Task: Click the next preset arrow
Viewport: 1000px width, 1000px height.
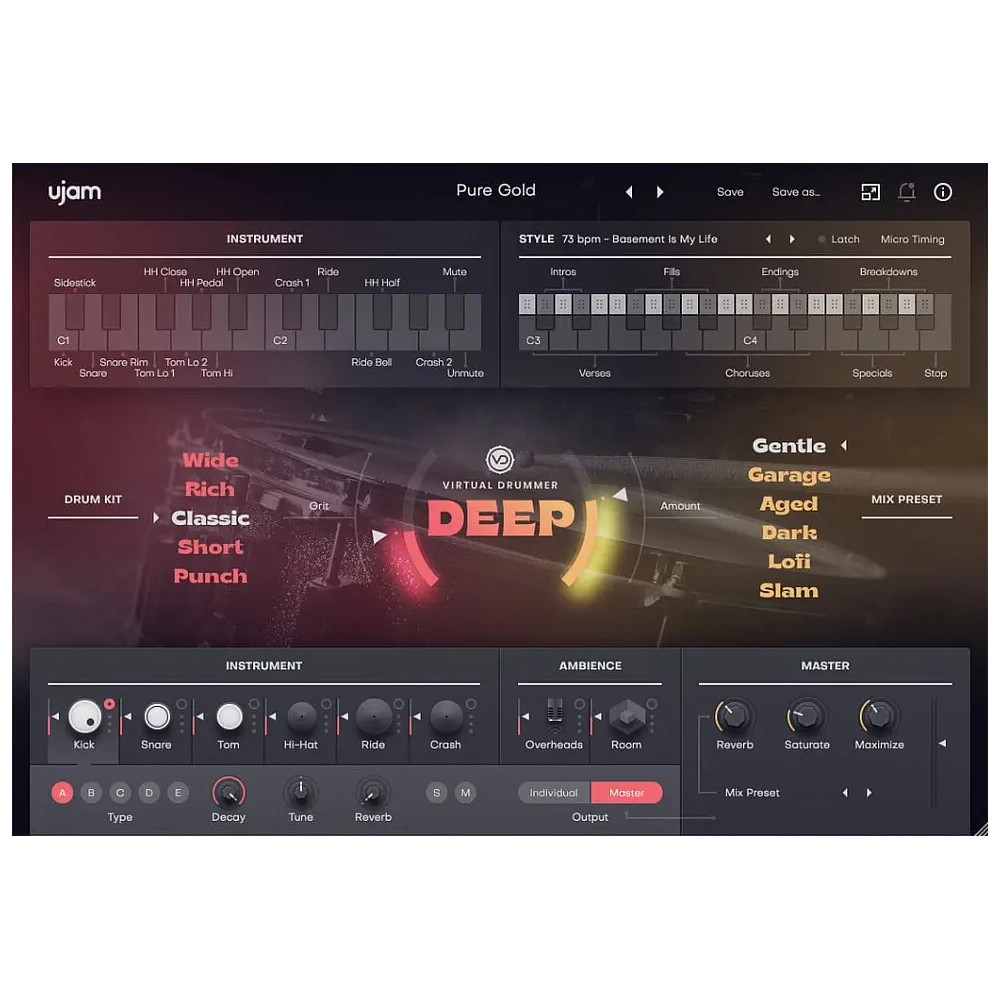Action: point(660,192)
